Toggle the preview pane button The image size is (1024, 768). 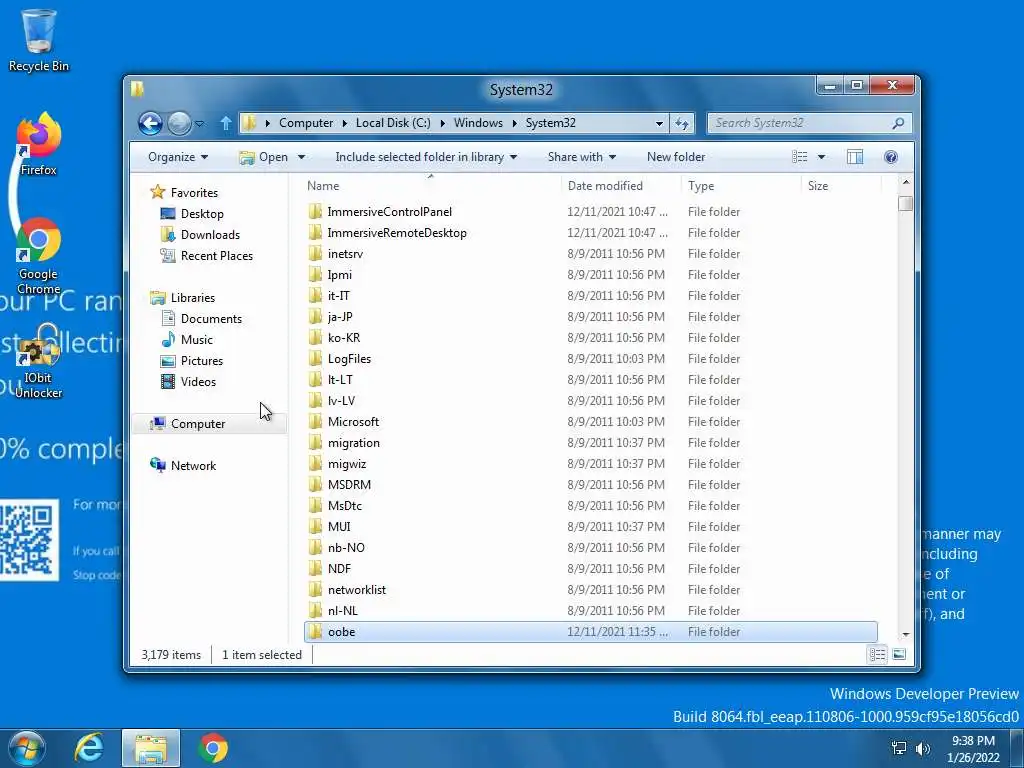click(x=855, y=157)
